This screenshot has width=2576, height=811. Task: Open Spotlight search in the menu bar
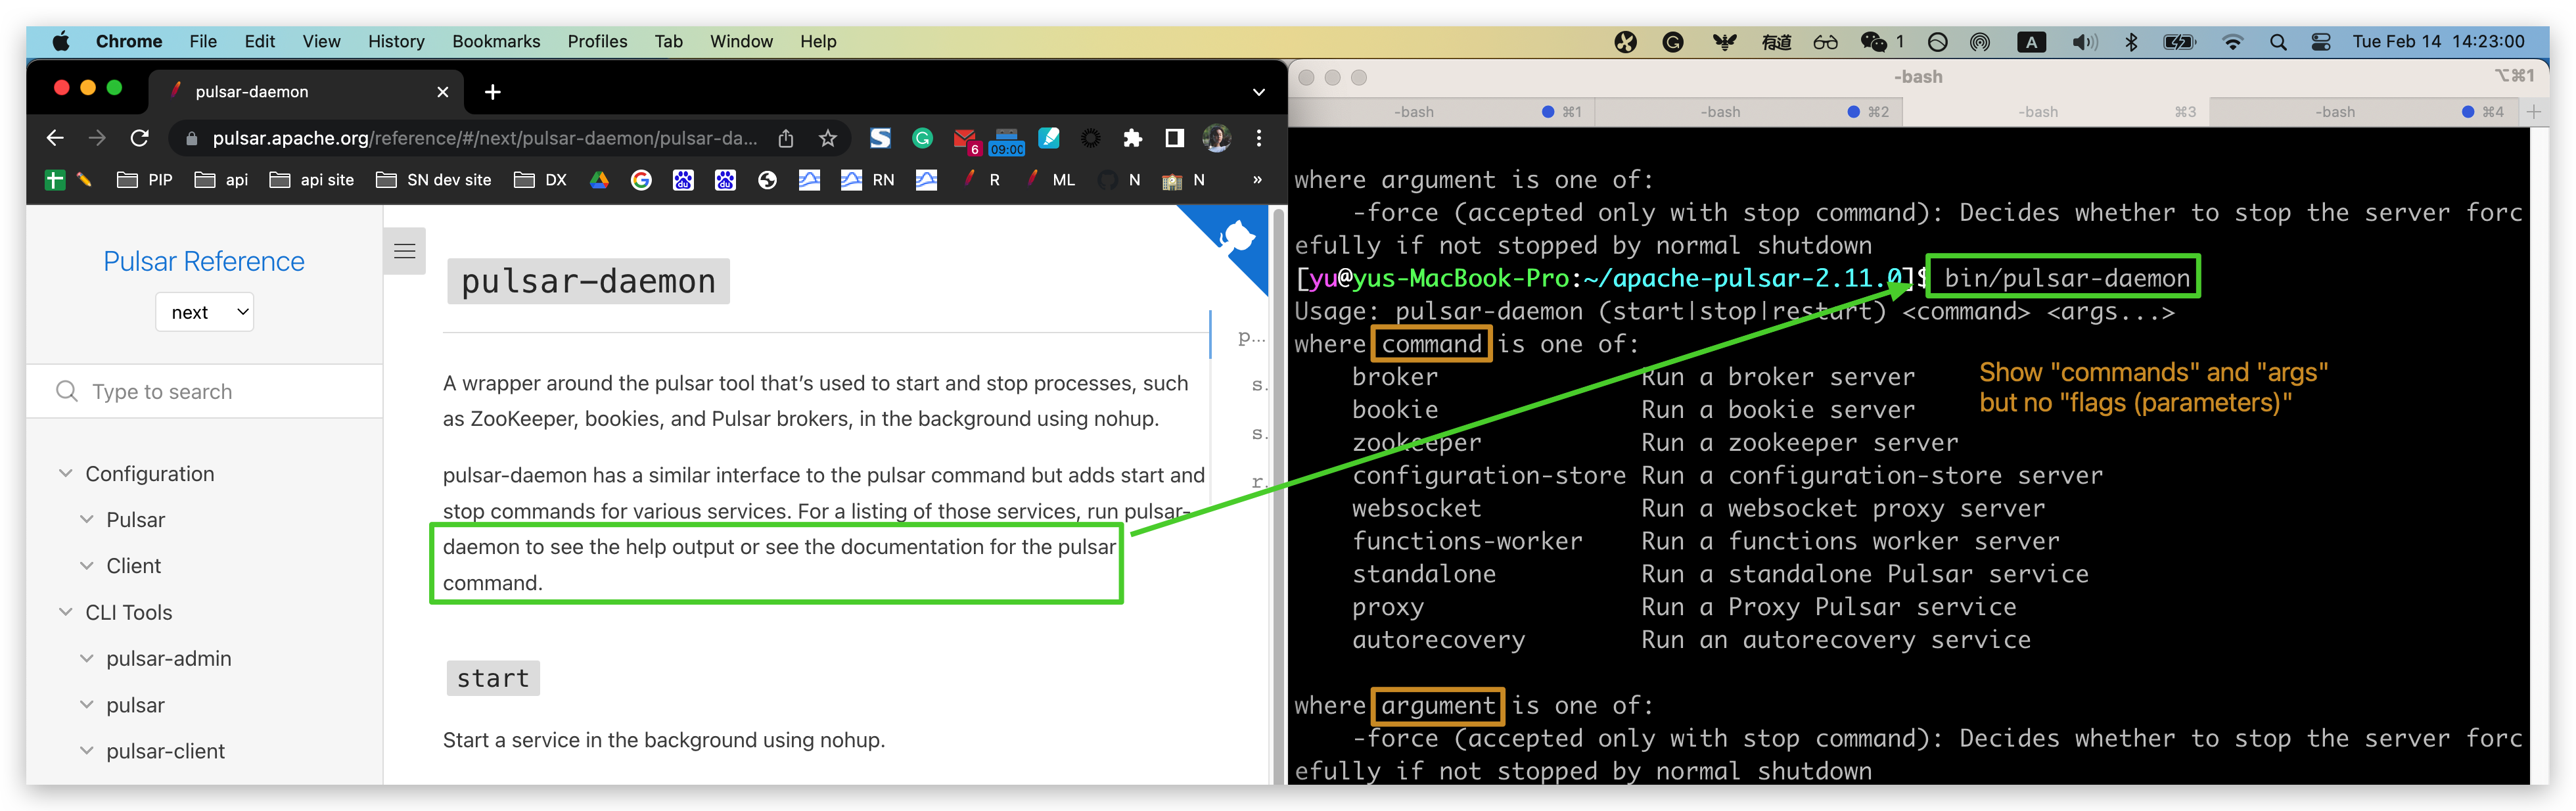point(2278,42)
